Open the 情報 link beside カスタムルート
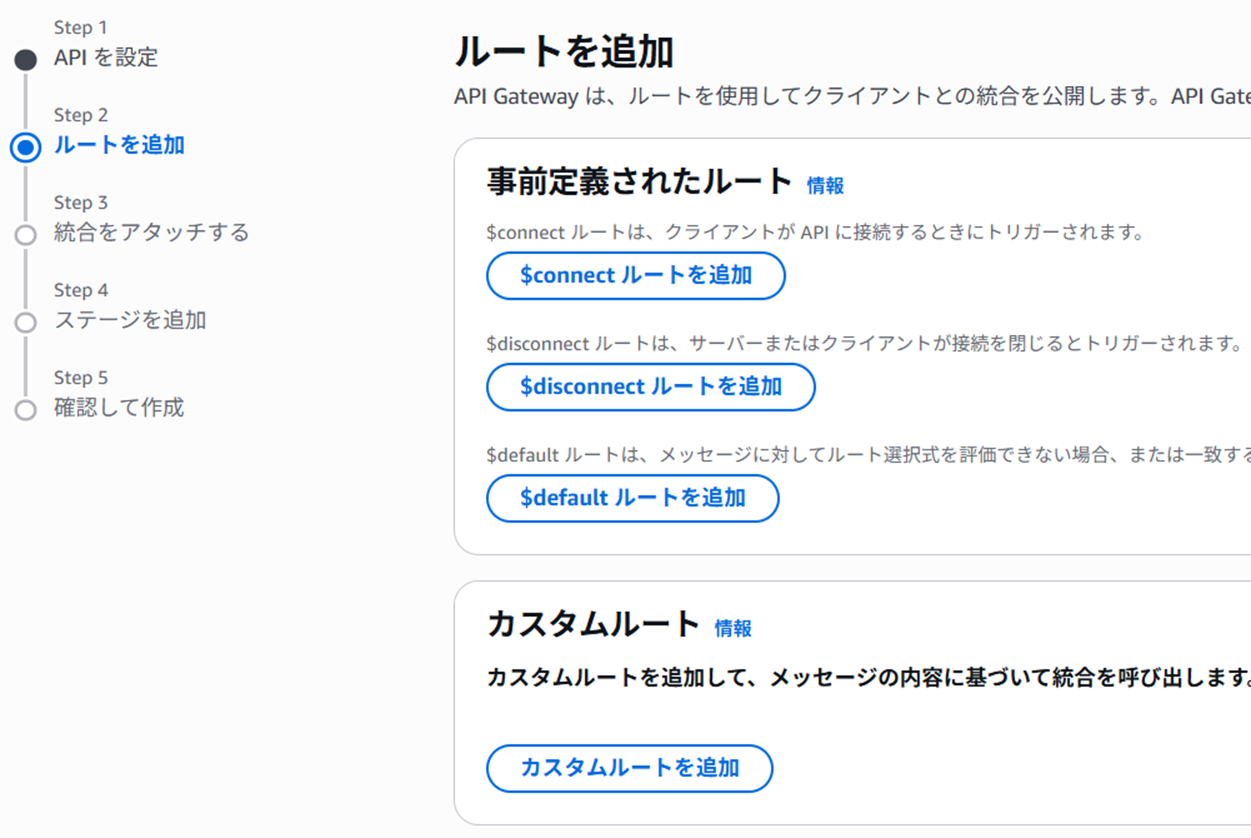Screen dimensions: 1251x838 coord(733,628)
